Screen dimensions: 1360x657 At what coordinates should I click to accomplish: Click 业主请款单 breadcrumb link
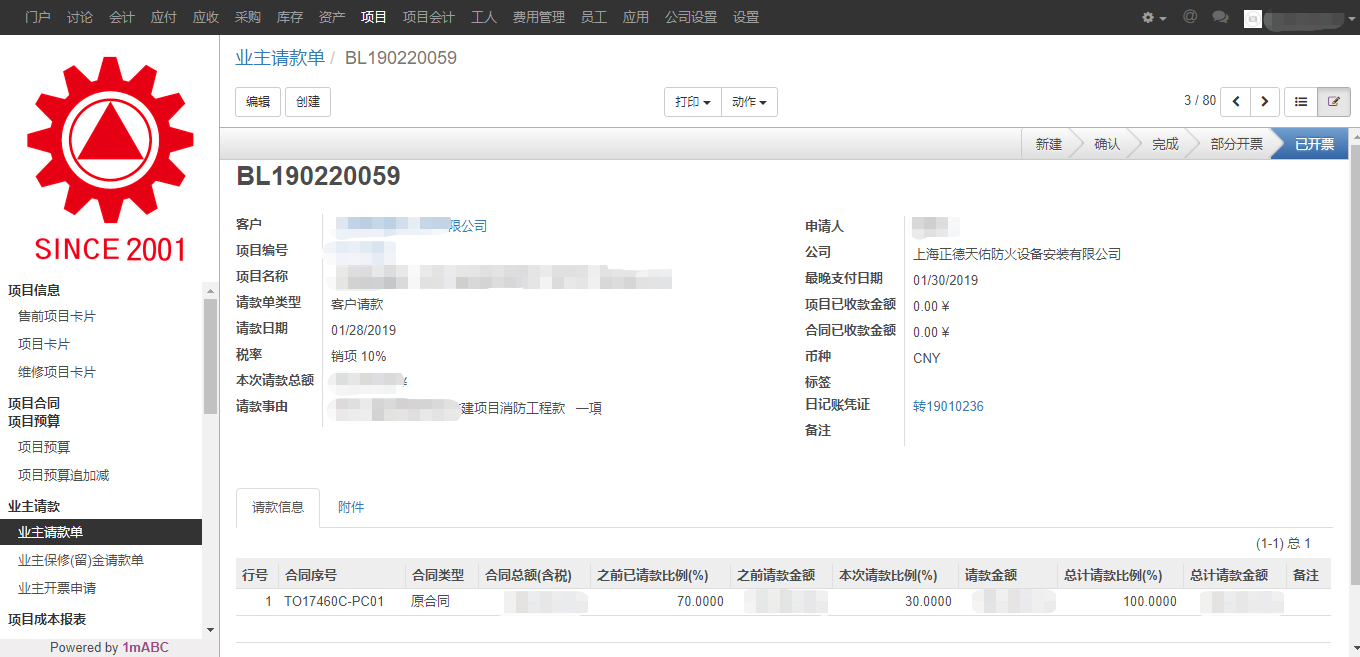tap(280, 58)
